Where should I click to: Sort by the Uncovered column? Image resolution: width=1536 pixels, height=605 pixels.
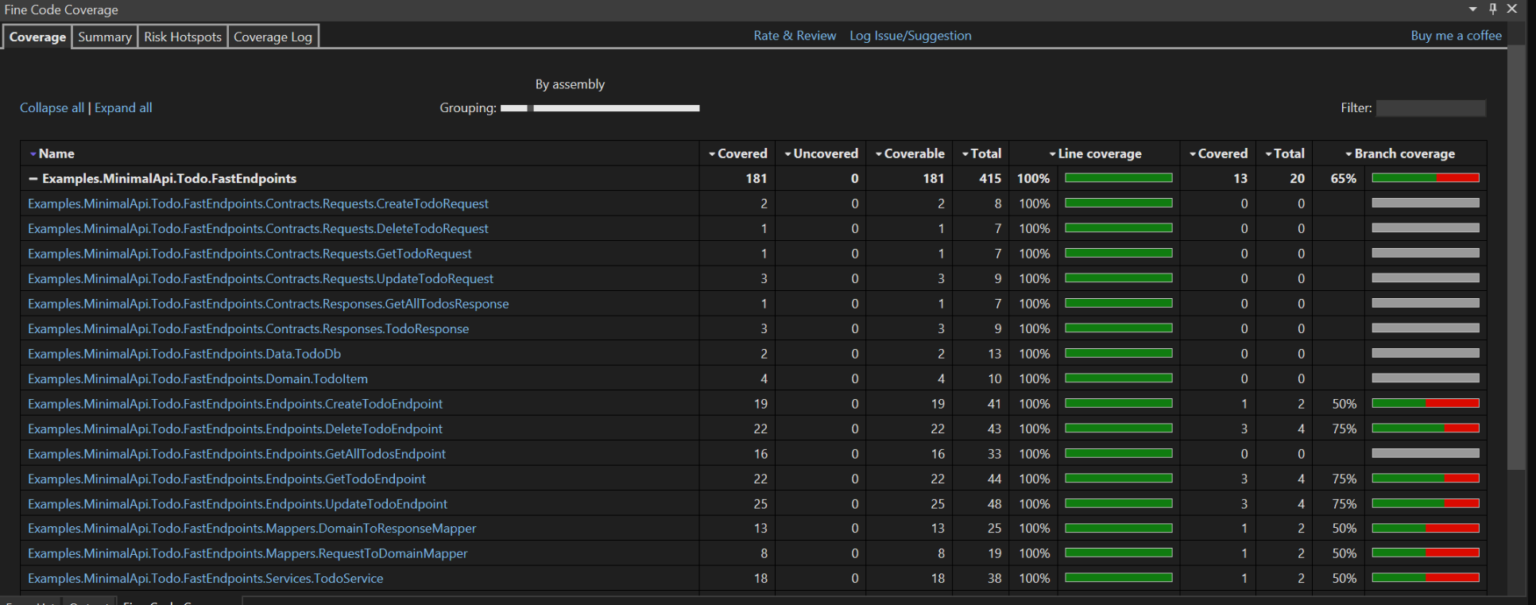click(825, 154)
